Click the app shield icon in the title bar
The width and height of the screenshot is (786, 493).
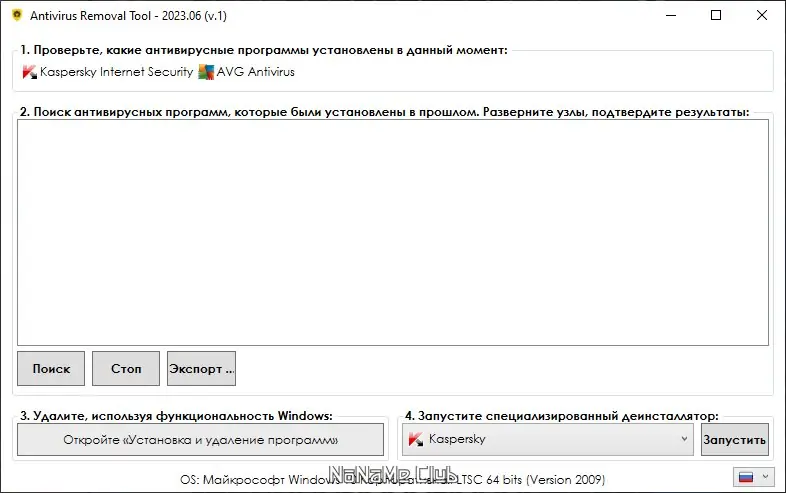17,16
